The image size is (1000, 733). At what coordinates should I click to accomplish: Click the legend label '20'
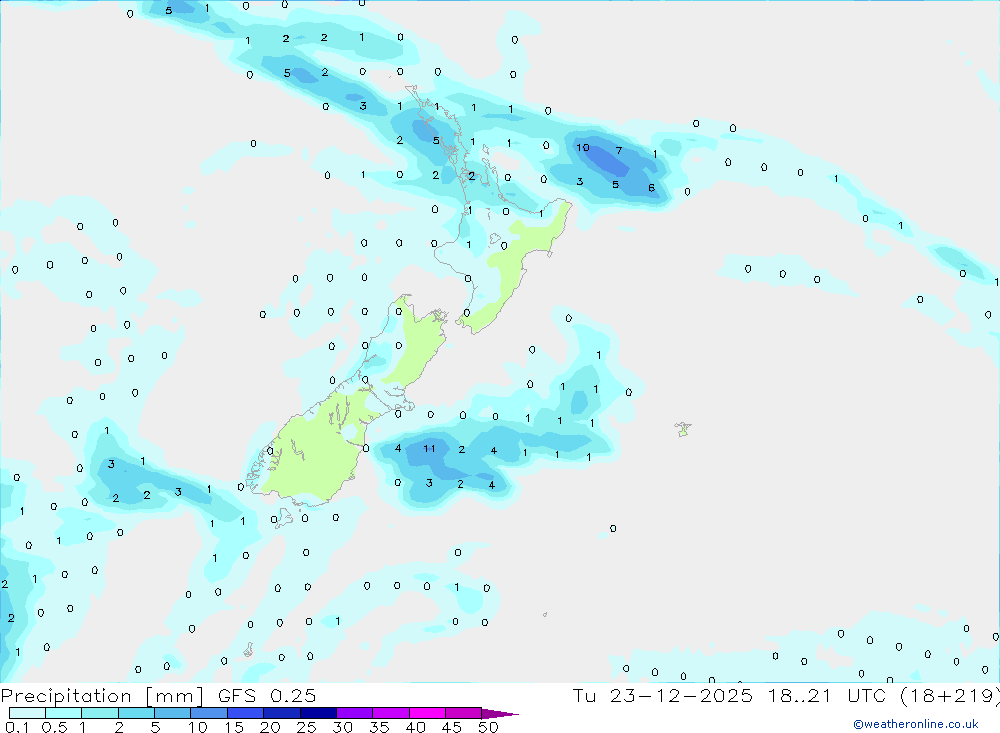point(270,727)
